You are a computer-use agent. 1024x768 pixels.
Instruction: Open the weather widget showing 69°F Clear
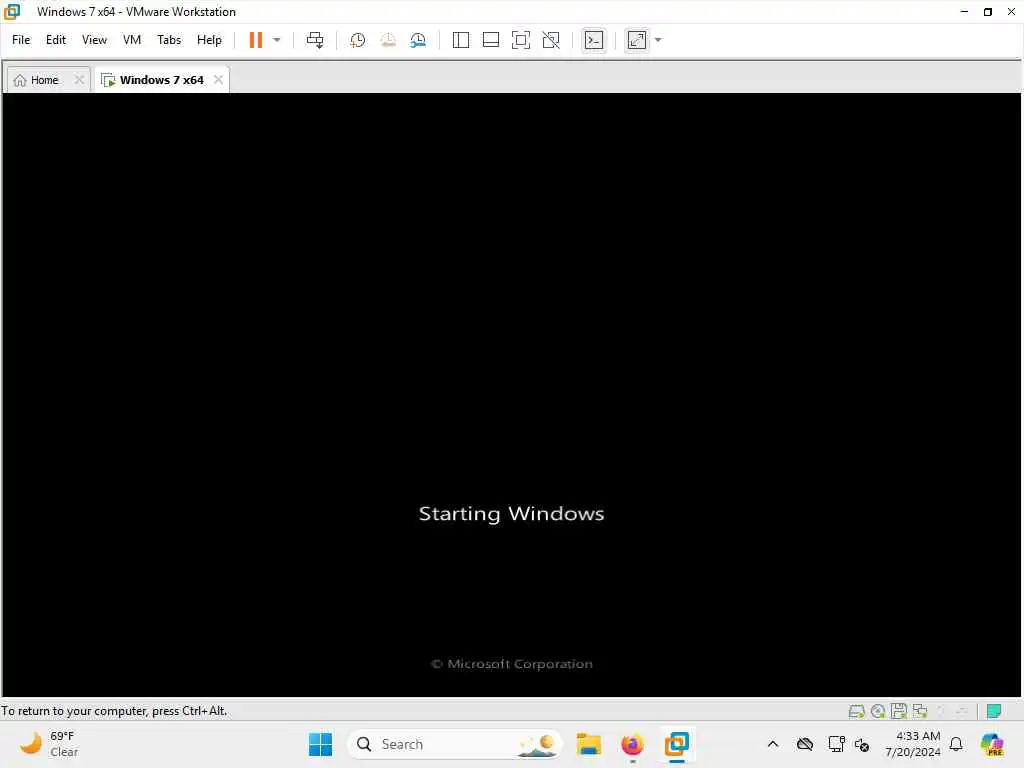tap(49, 744)
